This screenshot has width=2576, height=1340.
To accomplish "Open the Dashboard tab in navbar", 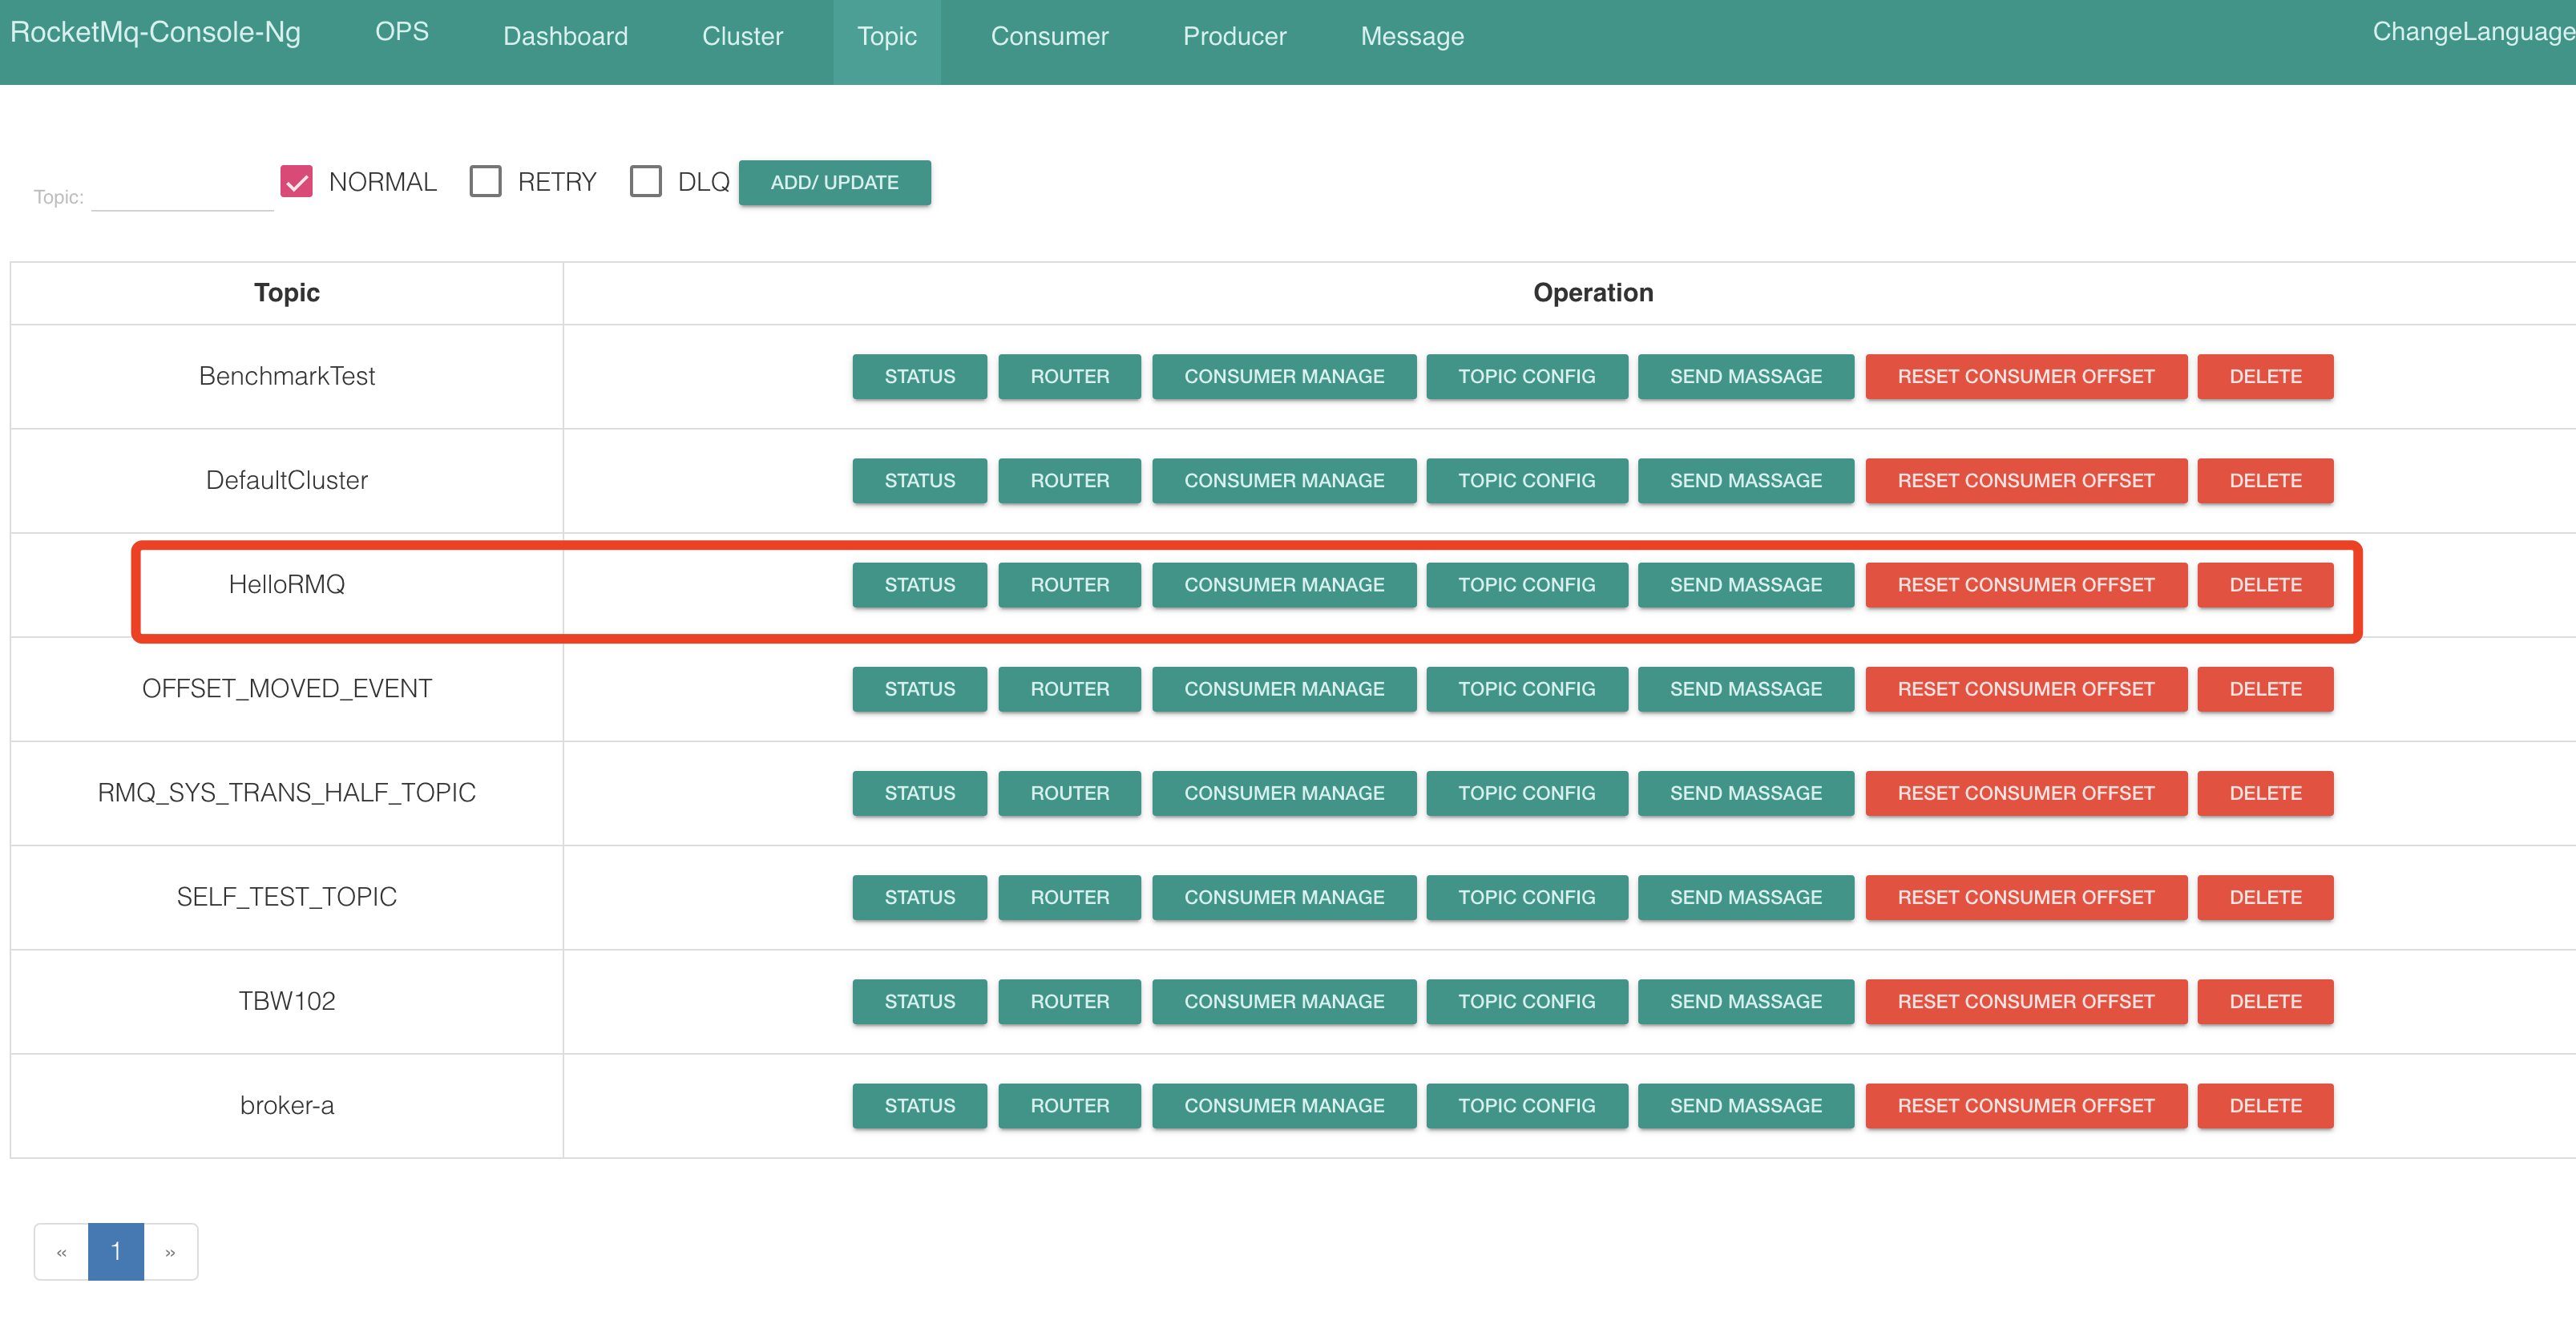I will [565, 37].
